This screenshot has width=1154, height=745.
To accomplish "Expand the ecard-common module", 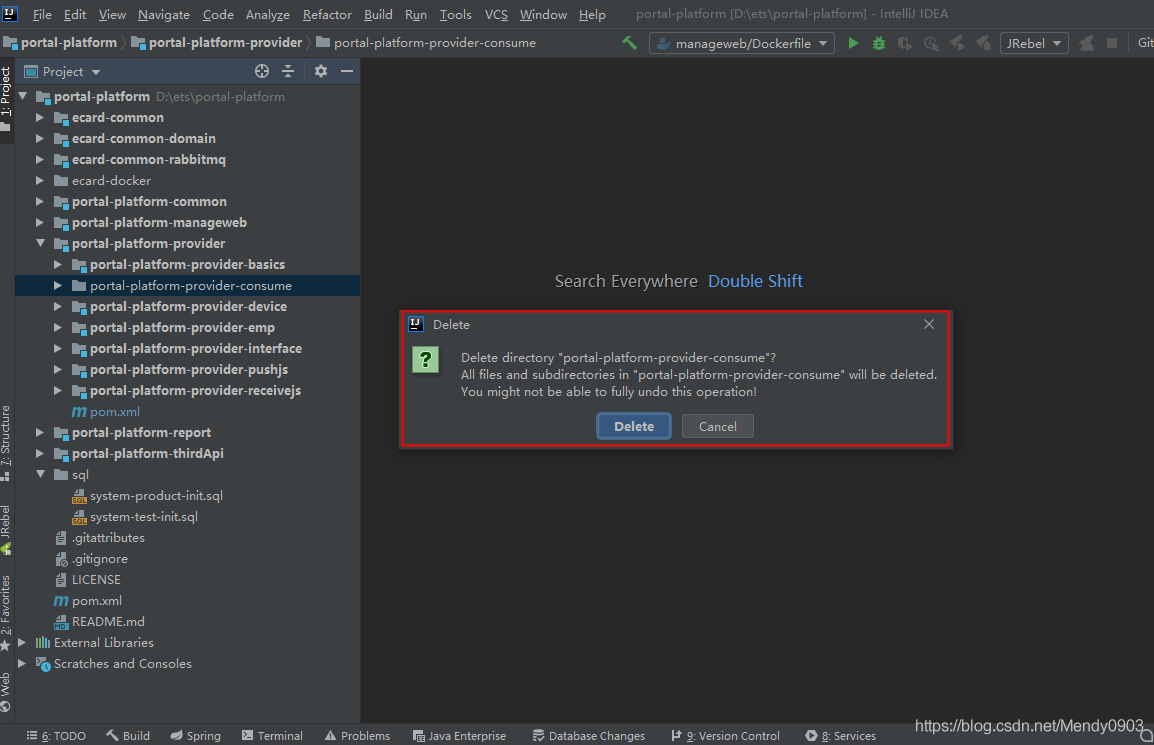I will (x=40, y=117).
